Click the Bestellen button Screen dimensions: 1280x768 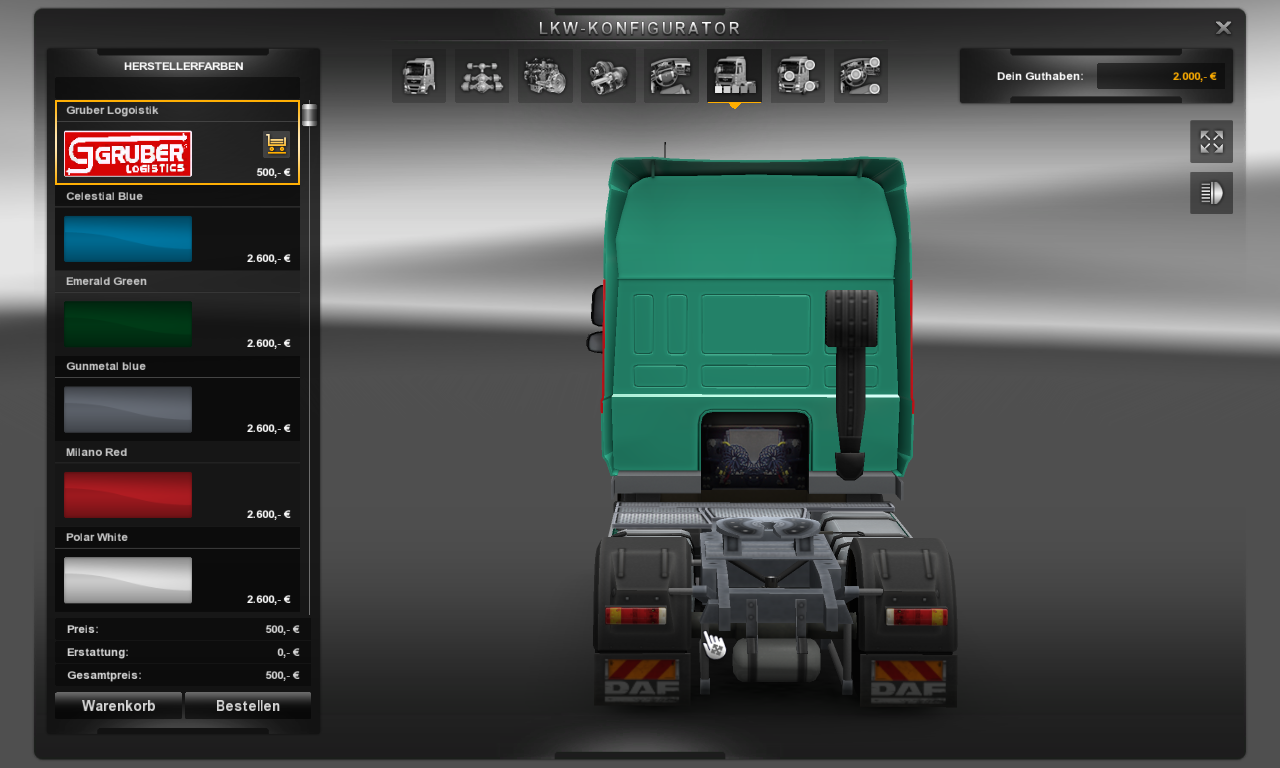(x=248, y=706)
